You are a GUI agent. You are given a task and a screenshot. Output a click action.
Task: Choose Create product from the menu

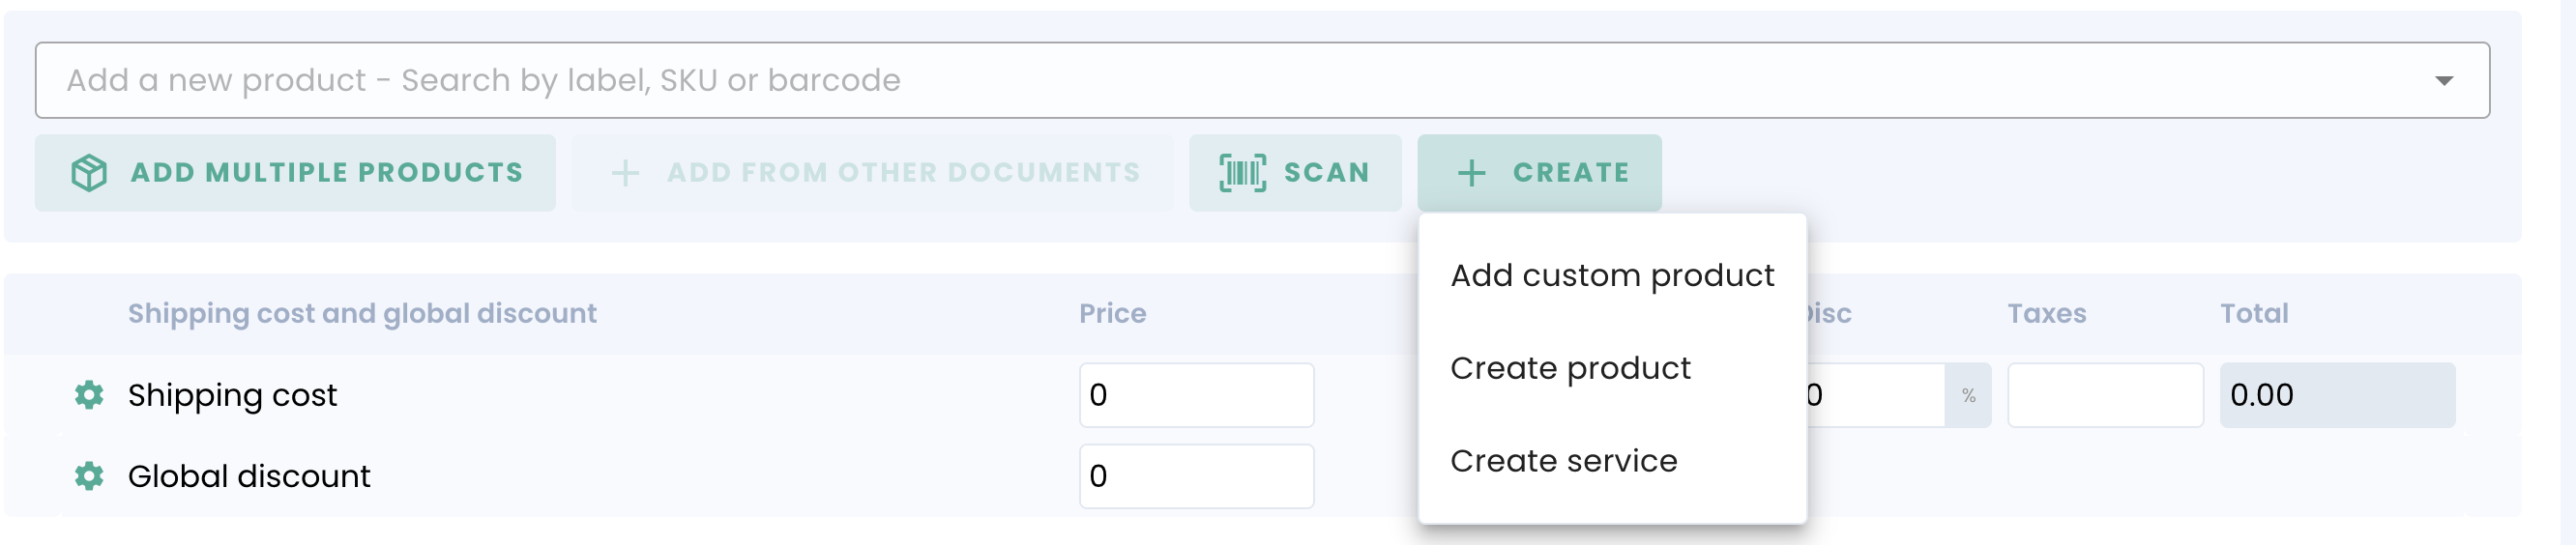coord(1570,368)
